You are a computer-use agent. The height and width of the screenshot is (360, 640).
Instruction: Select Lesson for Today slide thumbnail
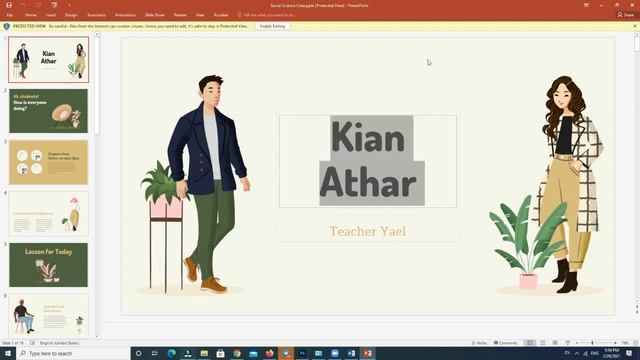tap(49, 265)
